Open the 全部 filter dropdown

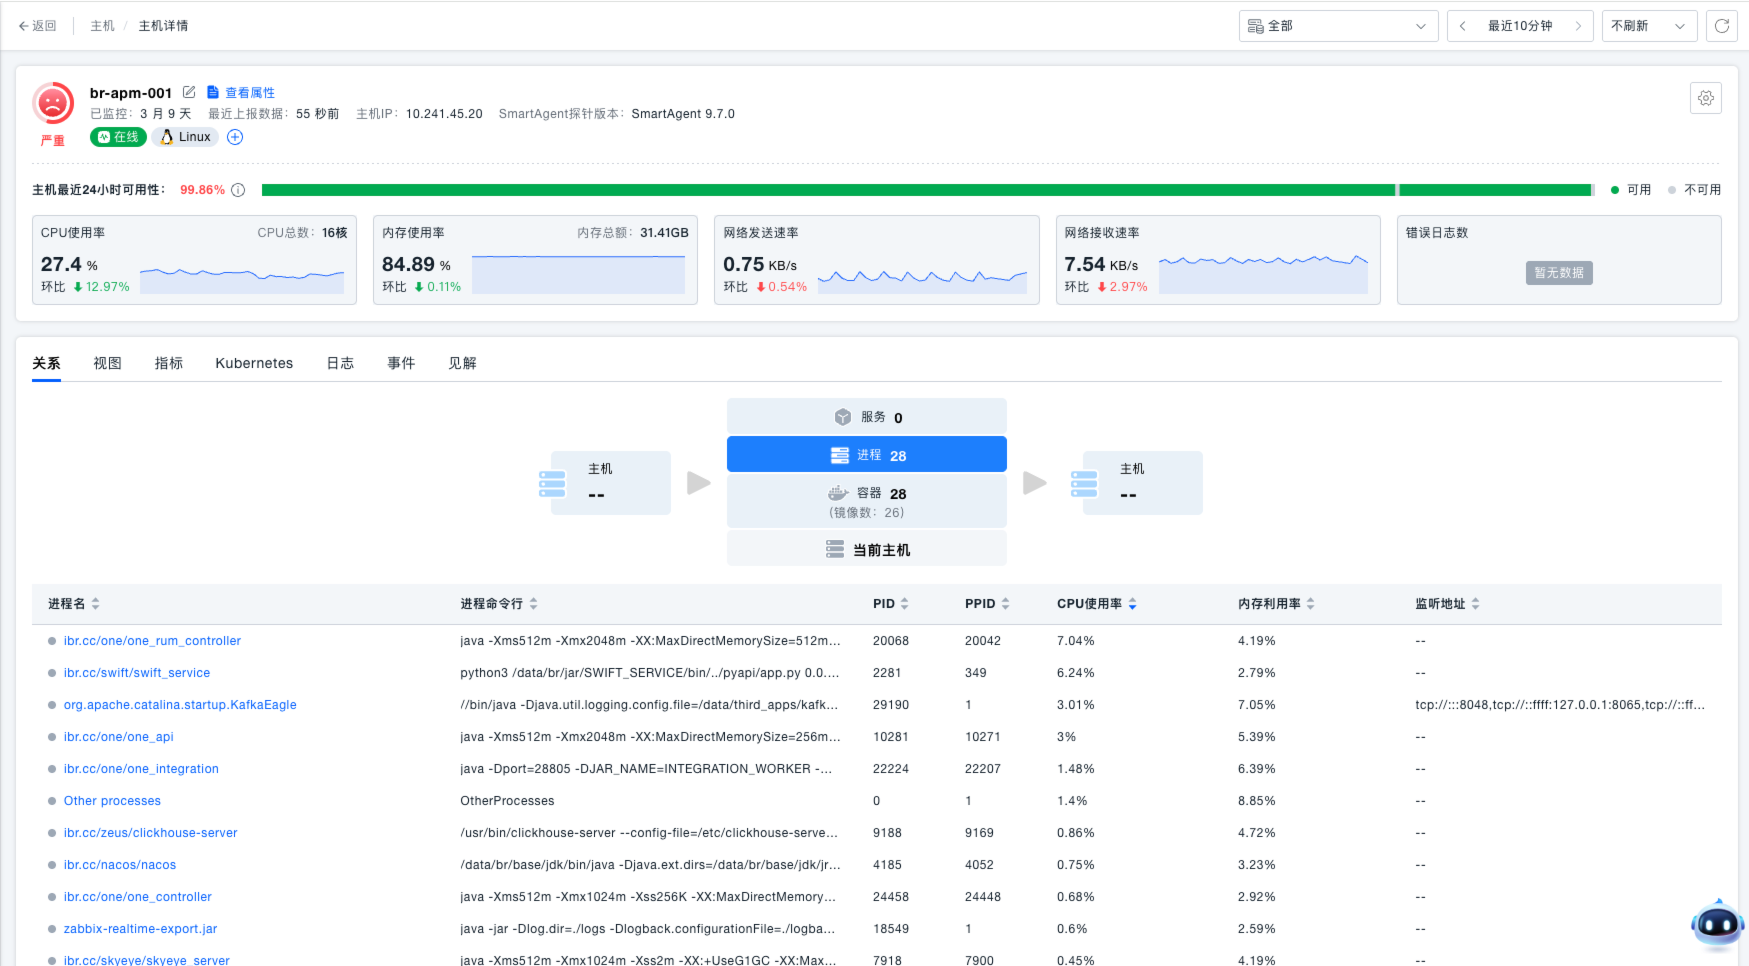(1337, 26)
